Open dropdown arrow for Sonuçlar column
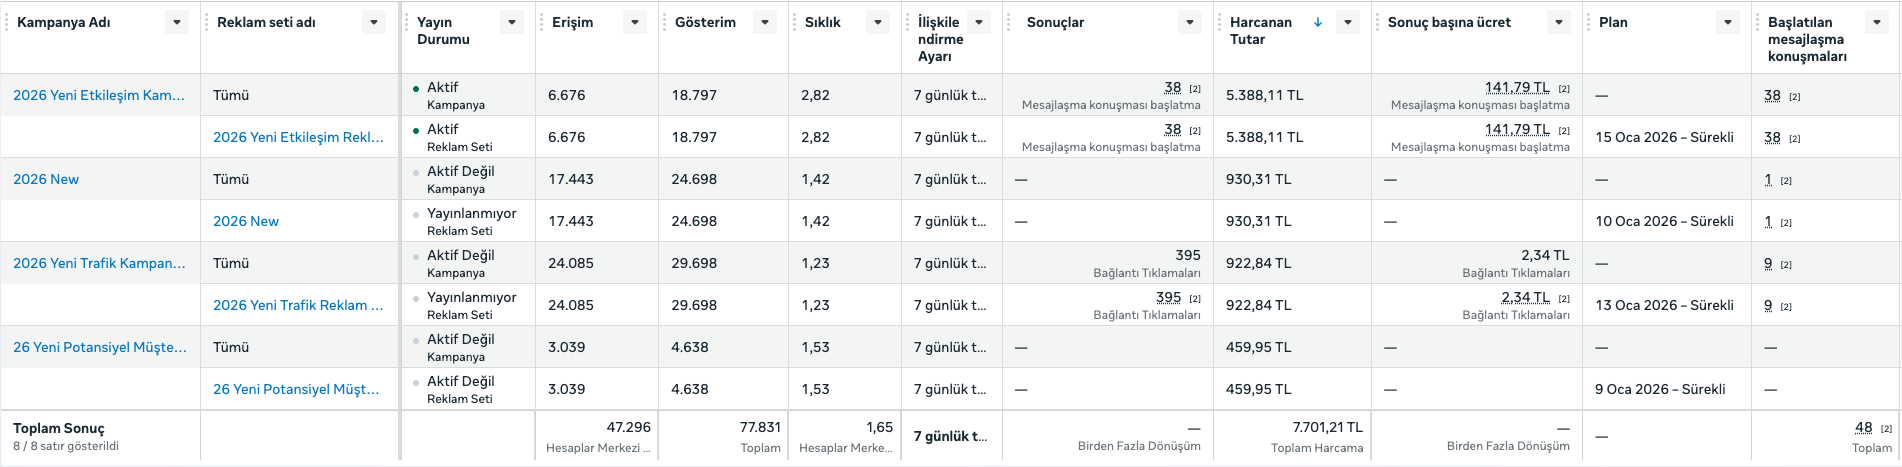 click(x=1190, y=22)
